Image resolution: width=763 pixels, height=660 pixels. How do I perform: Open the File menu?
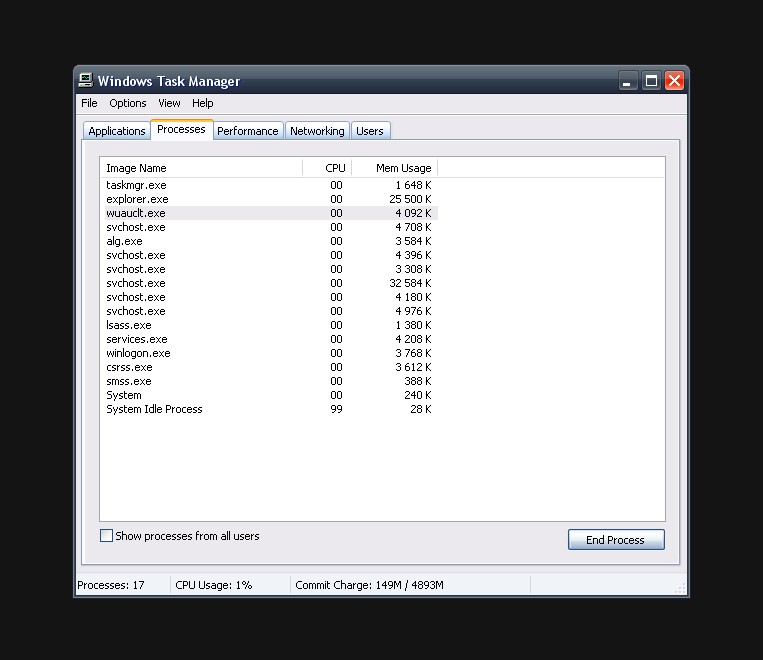[89, 103]
